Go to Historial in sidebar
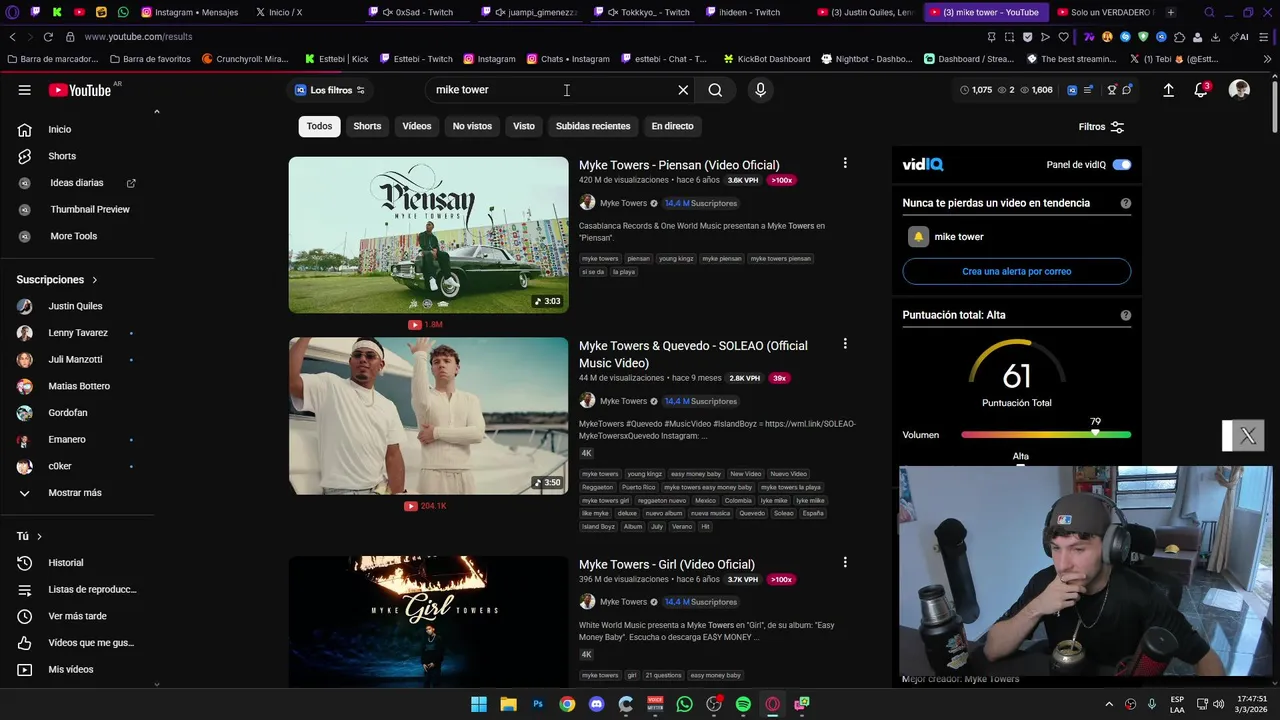The image size is (1280, 720). click(66, 563)
